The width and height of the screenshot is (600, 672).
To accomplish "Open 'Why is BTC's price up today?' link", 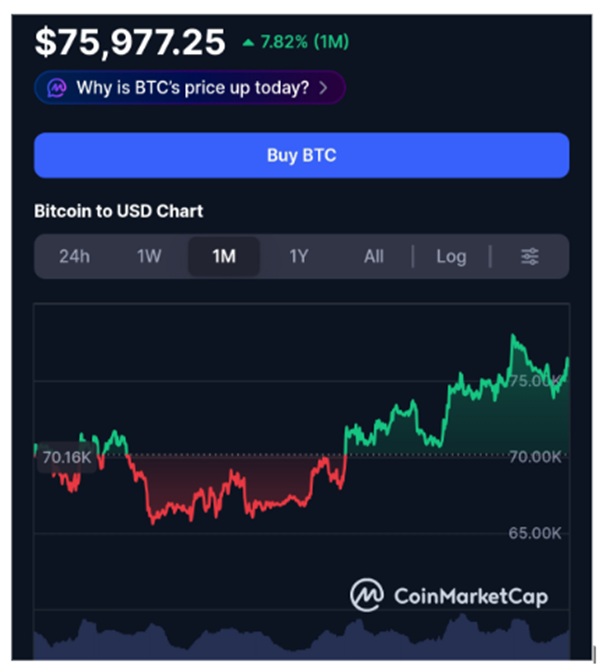I will pos(192,88).
